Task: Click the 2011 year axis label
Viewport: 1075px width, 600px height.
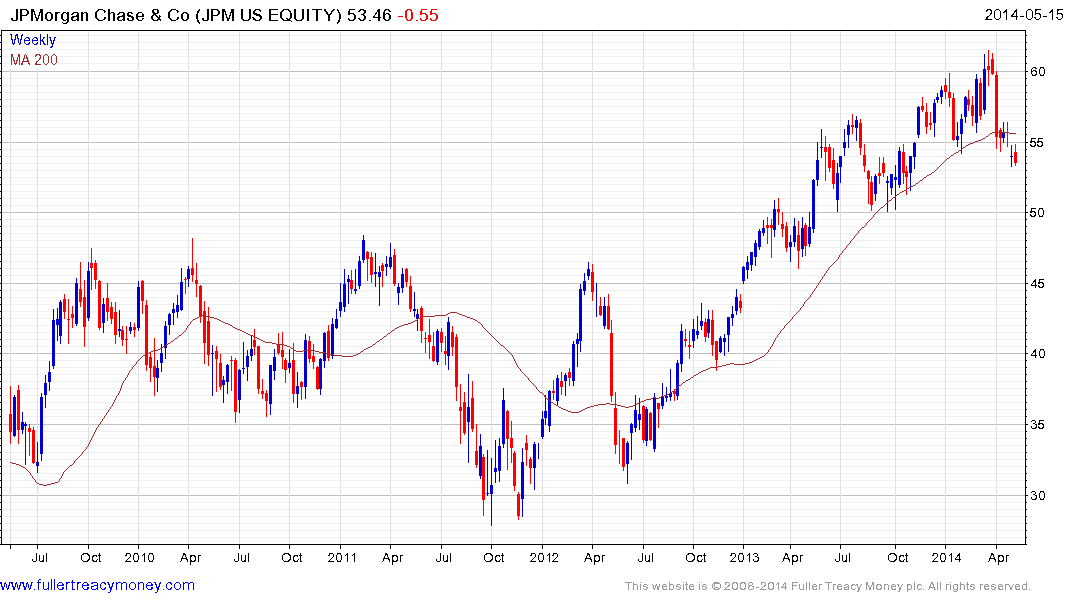Action: [342, 557]
